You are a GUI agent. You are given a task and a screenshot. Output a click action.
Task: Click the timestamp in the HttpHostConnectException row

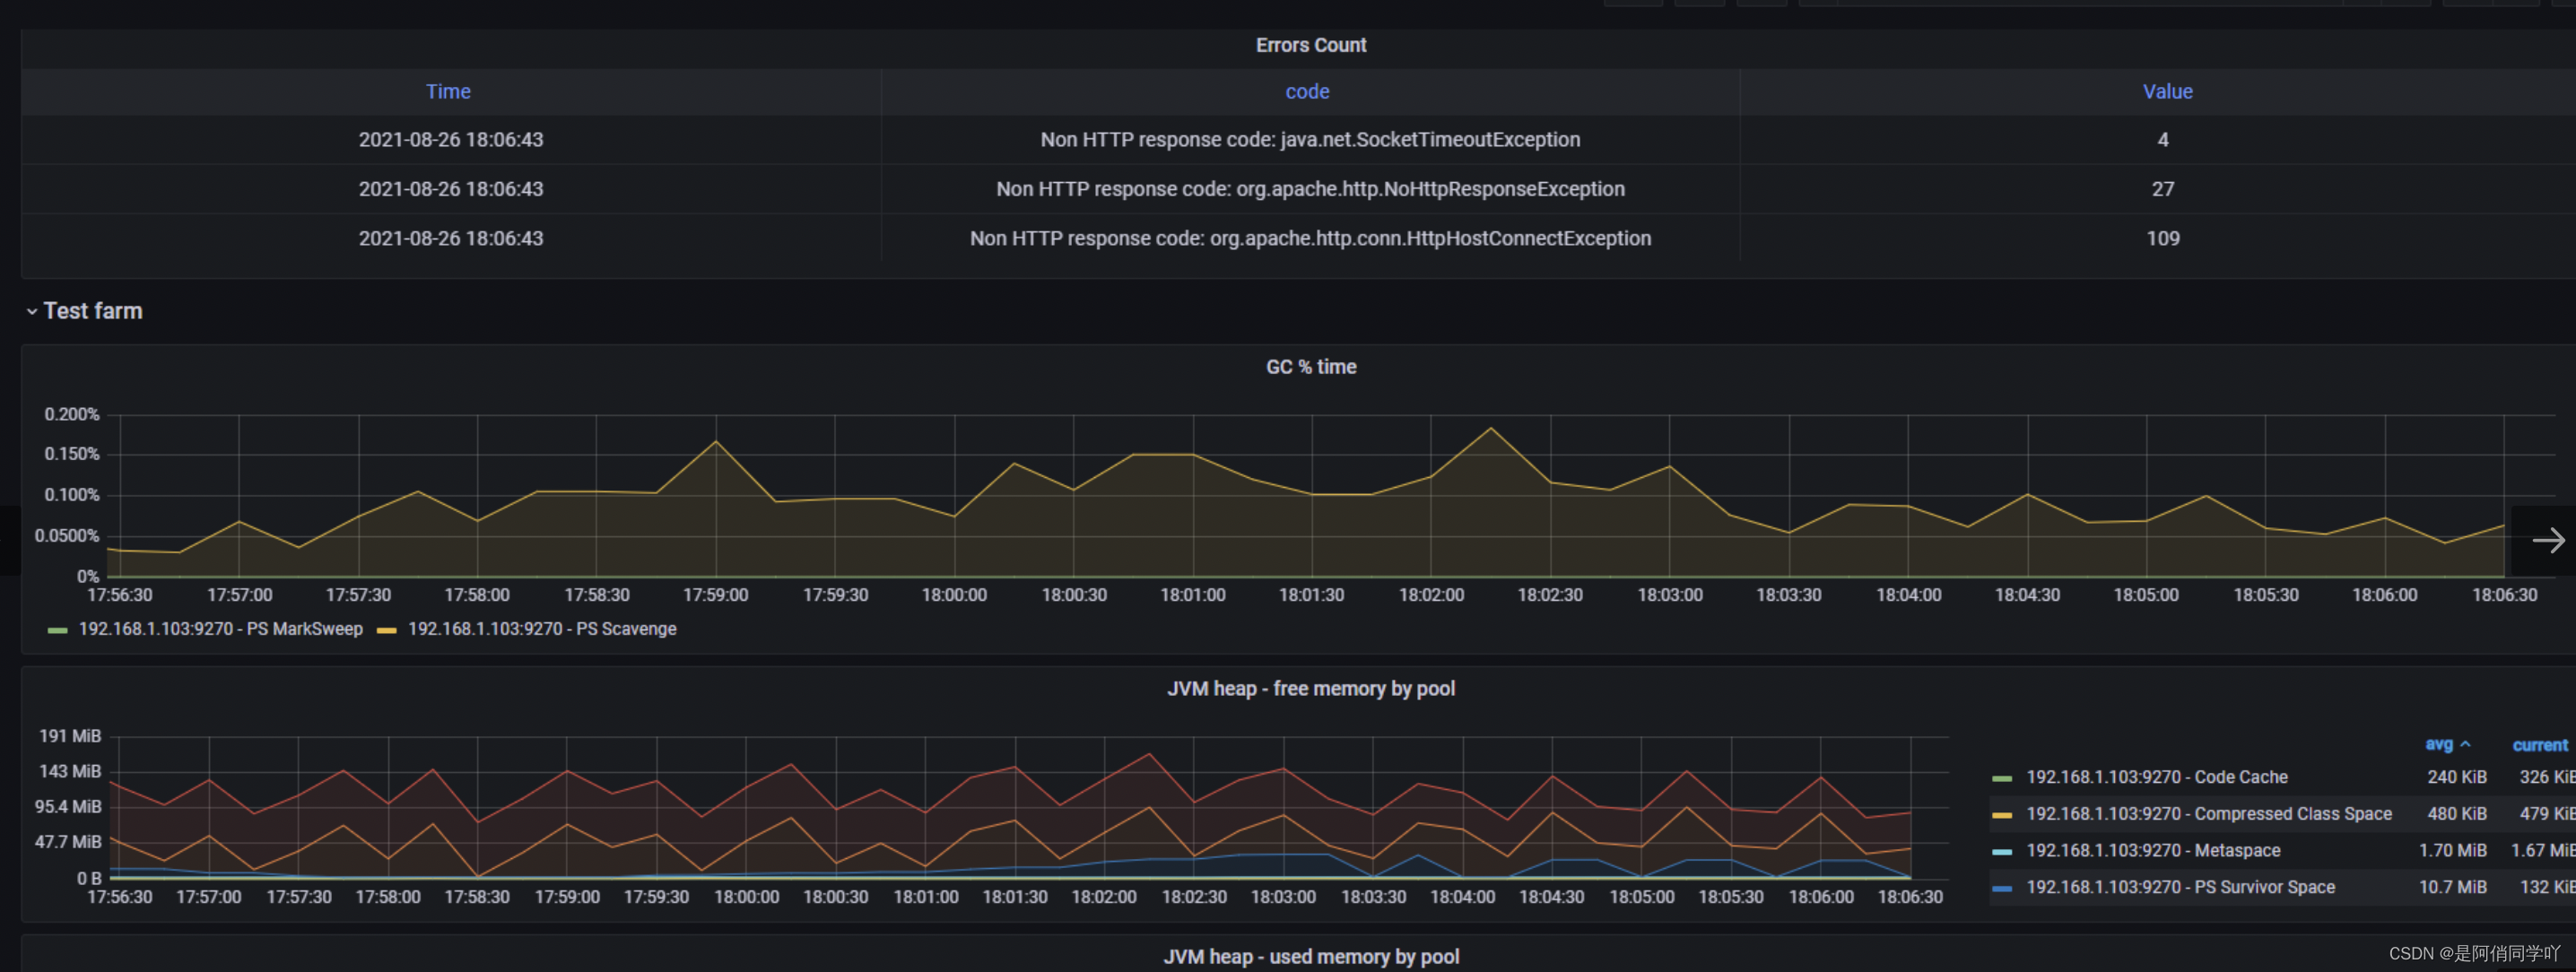pyautogui.click(x=451, y=238)
